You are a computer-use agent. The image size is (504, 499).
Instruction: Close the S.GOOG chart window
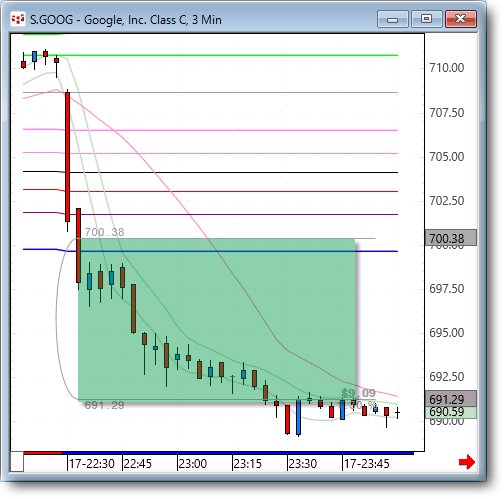(x=461, y=19)
